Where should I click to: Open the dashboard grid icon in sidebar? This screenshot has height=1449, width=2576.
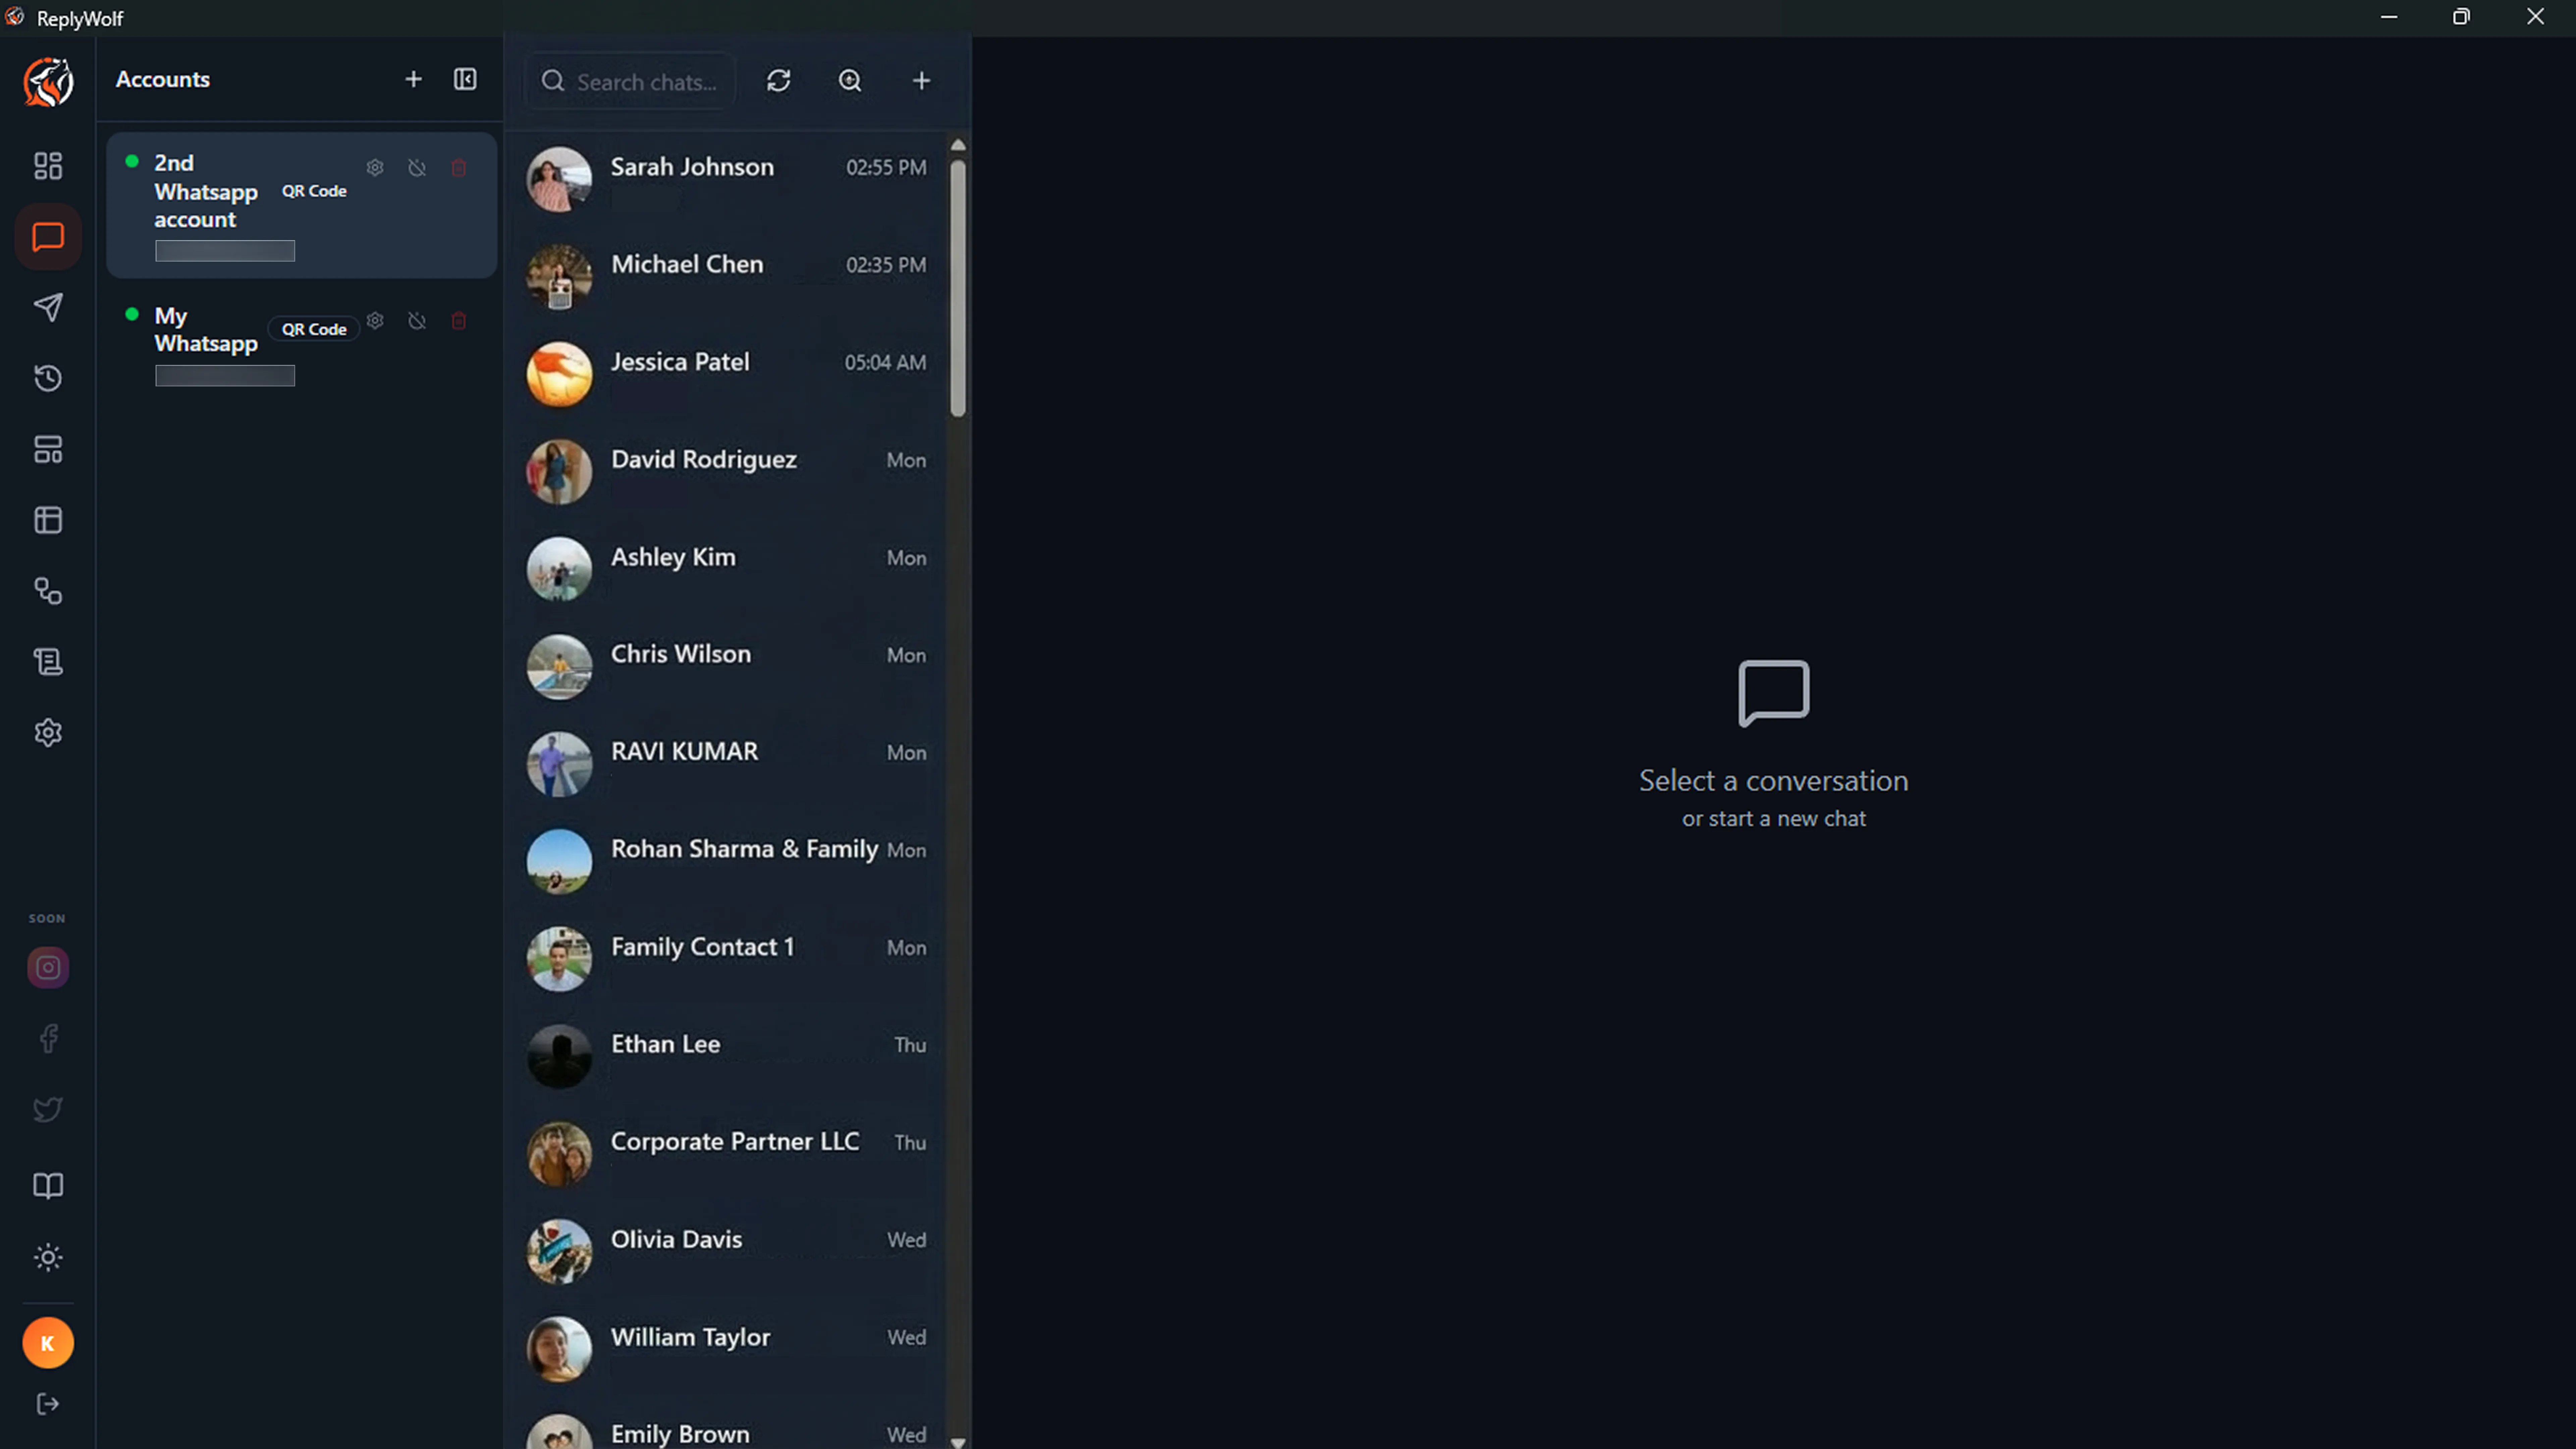point(48,166)
